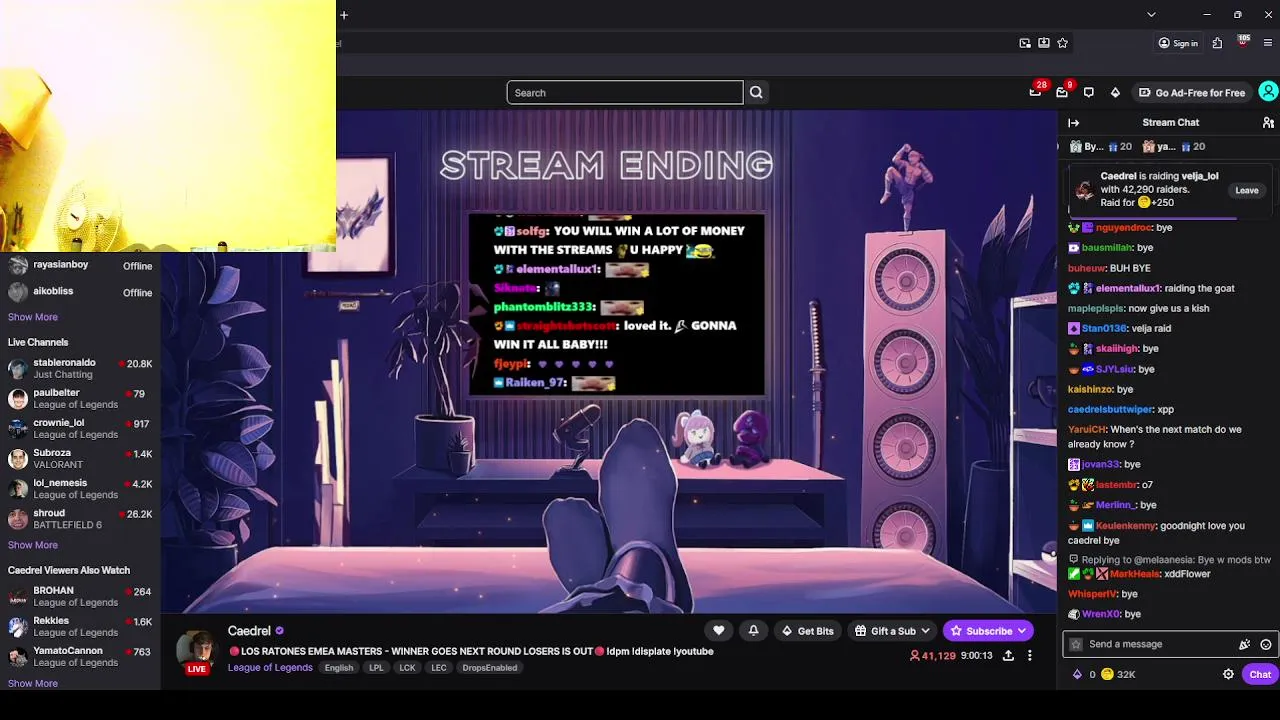
Task: Click the magnifier search button
Action: (756, 93)
